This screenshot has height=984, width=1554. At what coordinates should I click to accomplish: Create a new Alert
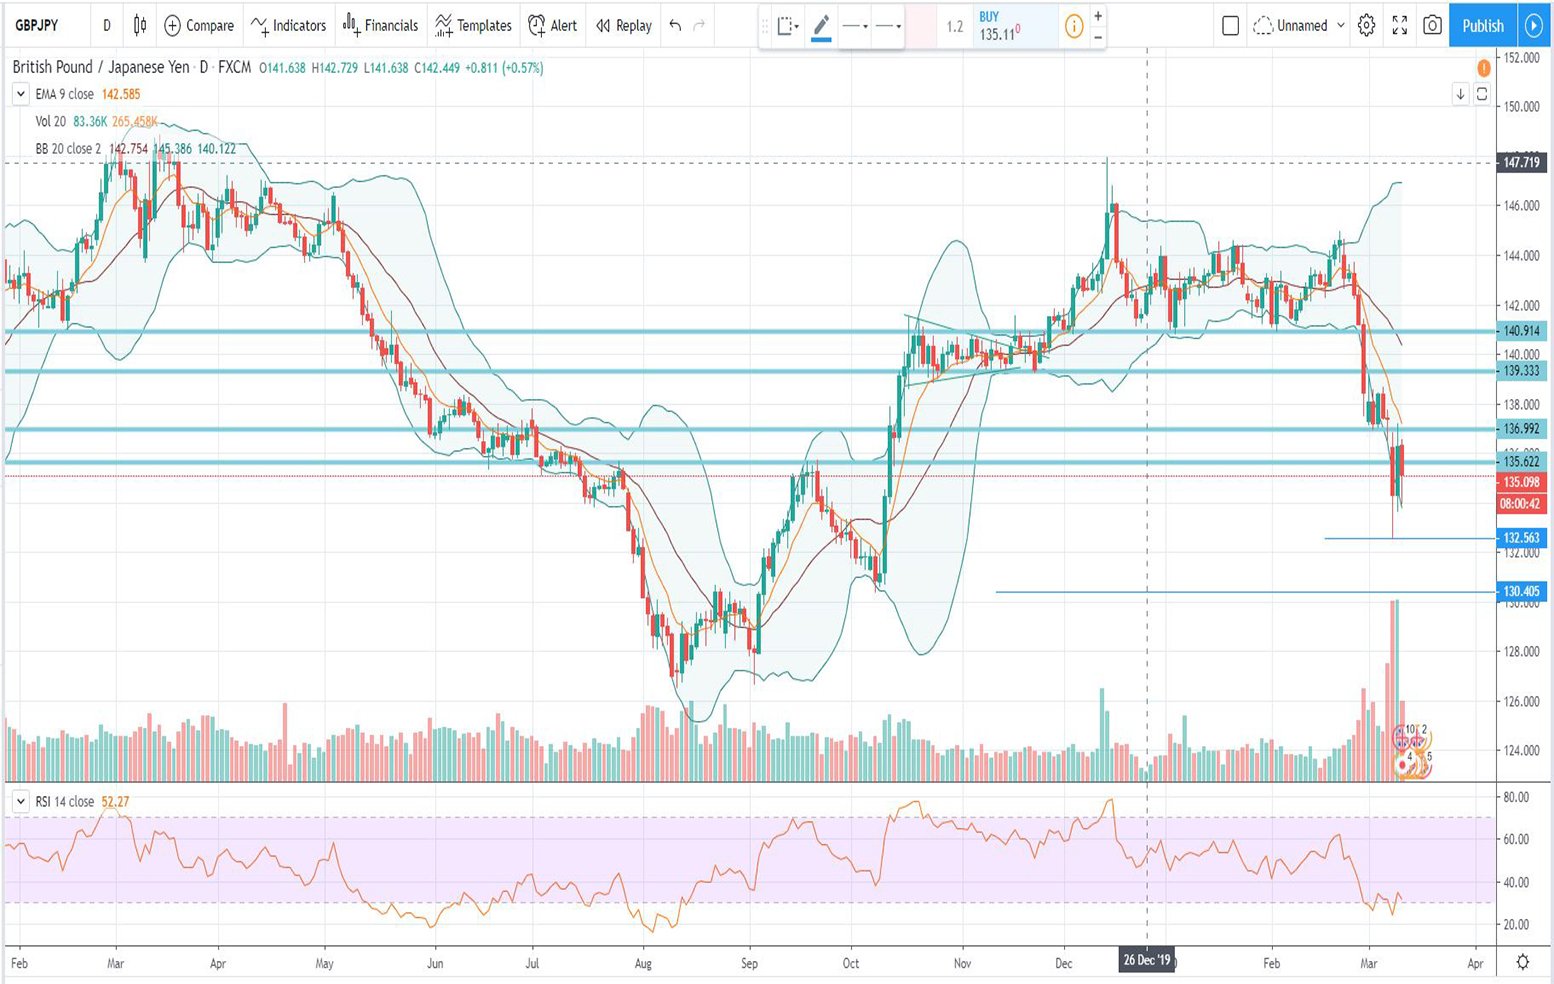552,25
